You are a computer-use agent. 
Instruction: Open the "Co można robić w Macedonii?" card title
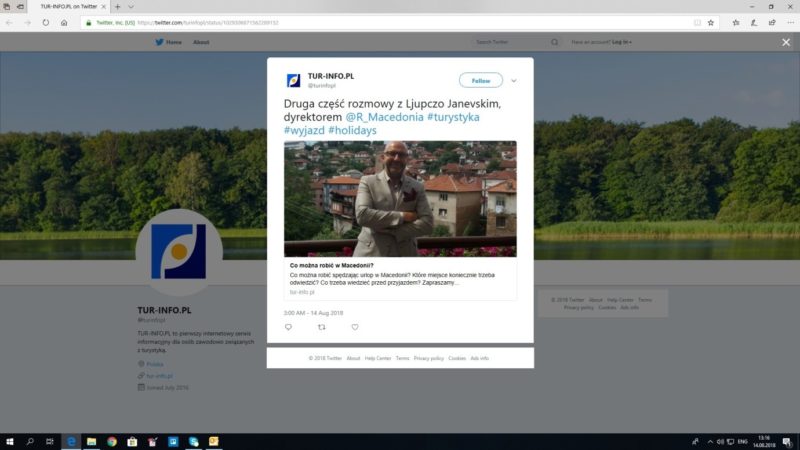point(332,265)
